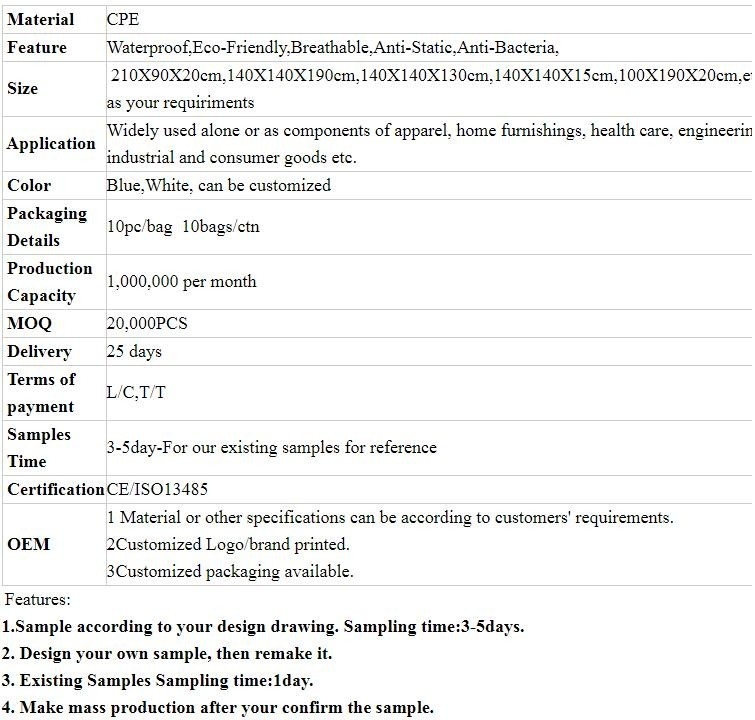Click the Feature row label
Screen dimensions: 755x720
coord(37,48)
